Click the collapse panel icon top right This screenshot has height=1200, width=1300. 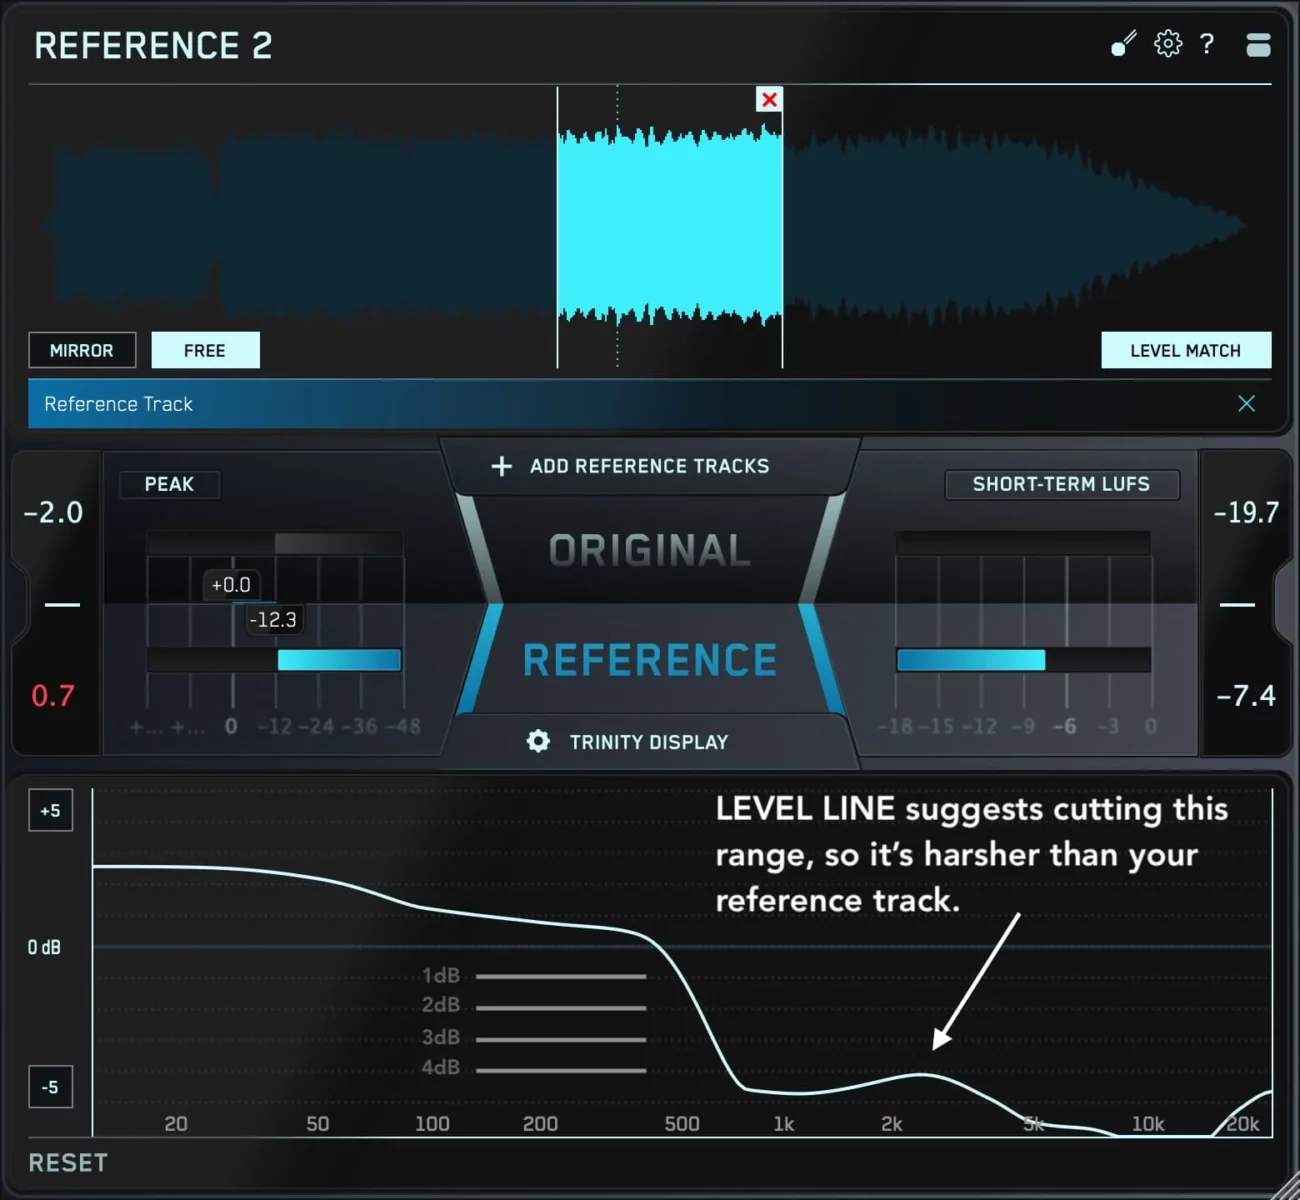point(1258,44)
